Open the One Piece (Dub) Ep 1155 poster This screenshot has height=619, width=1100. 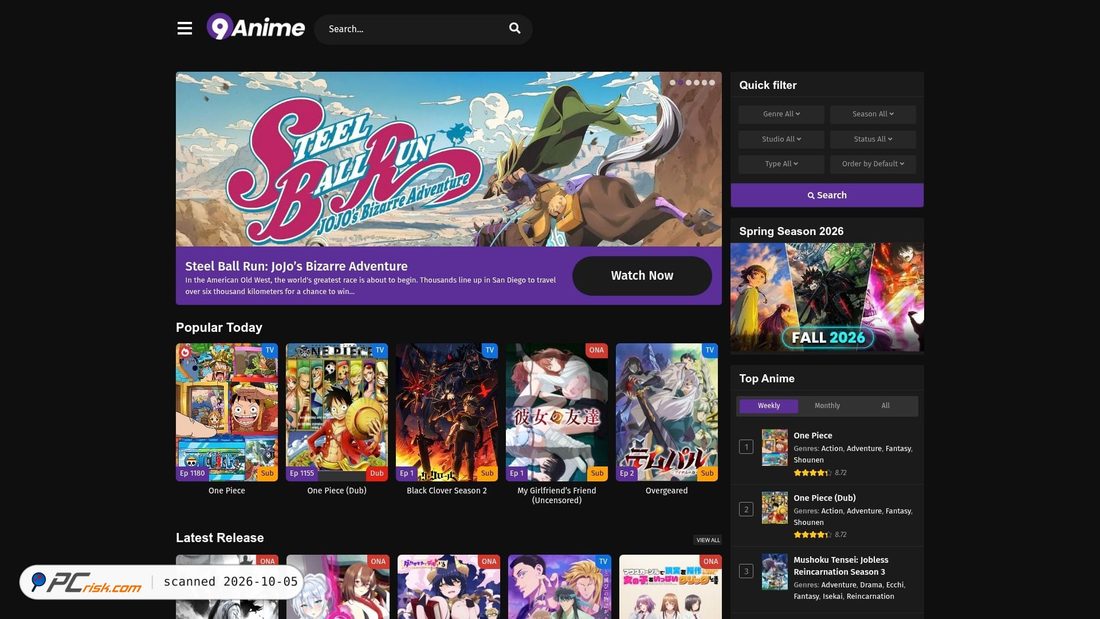(337, 412)
